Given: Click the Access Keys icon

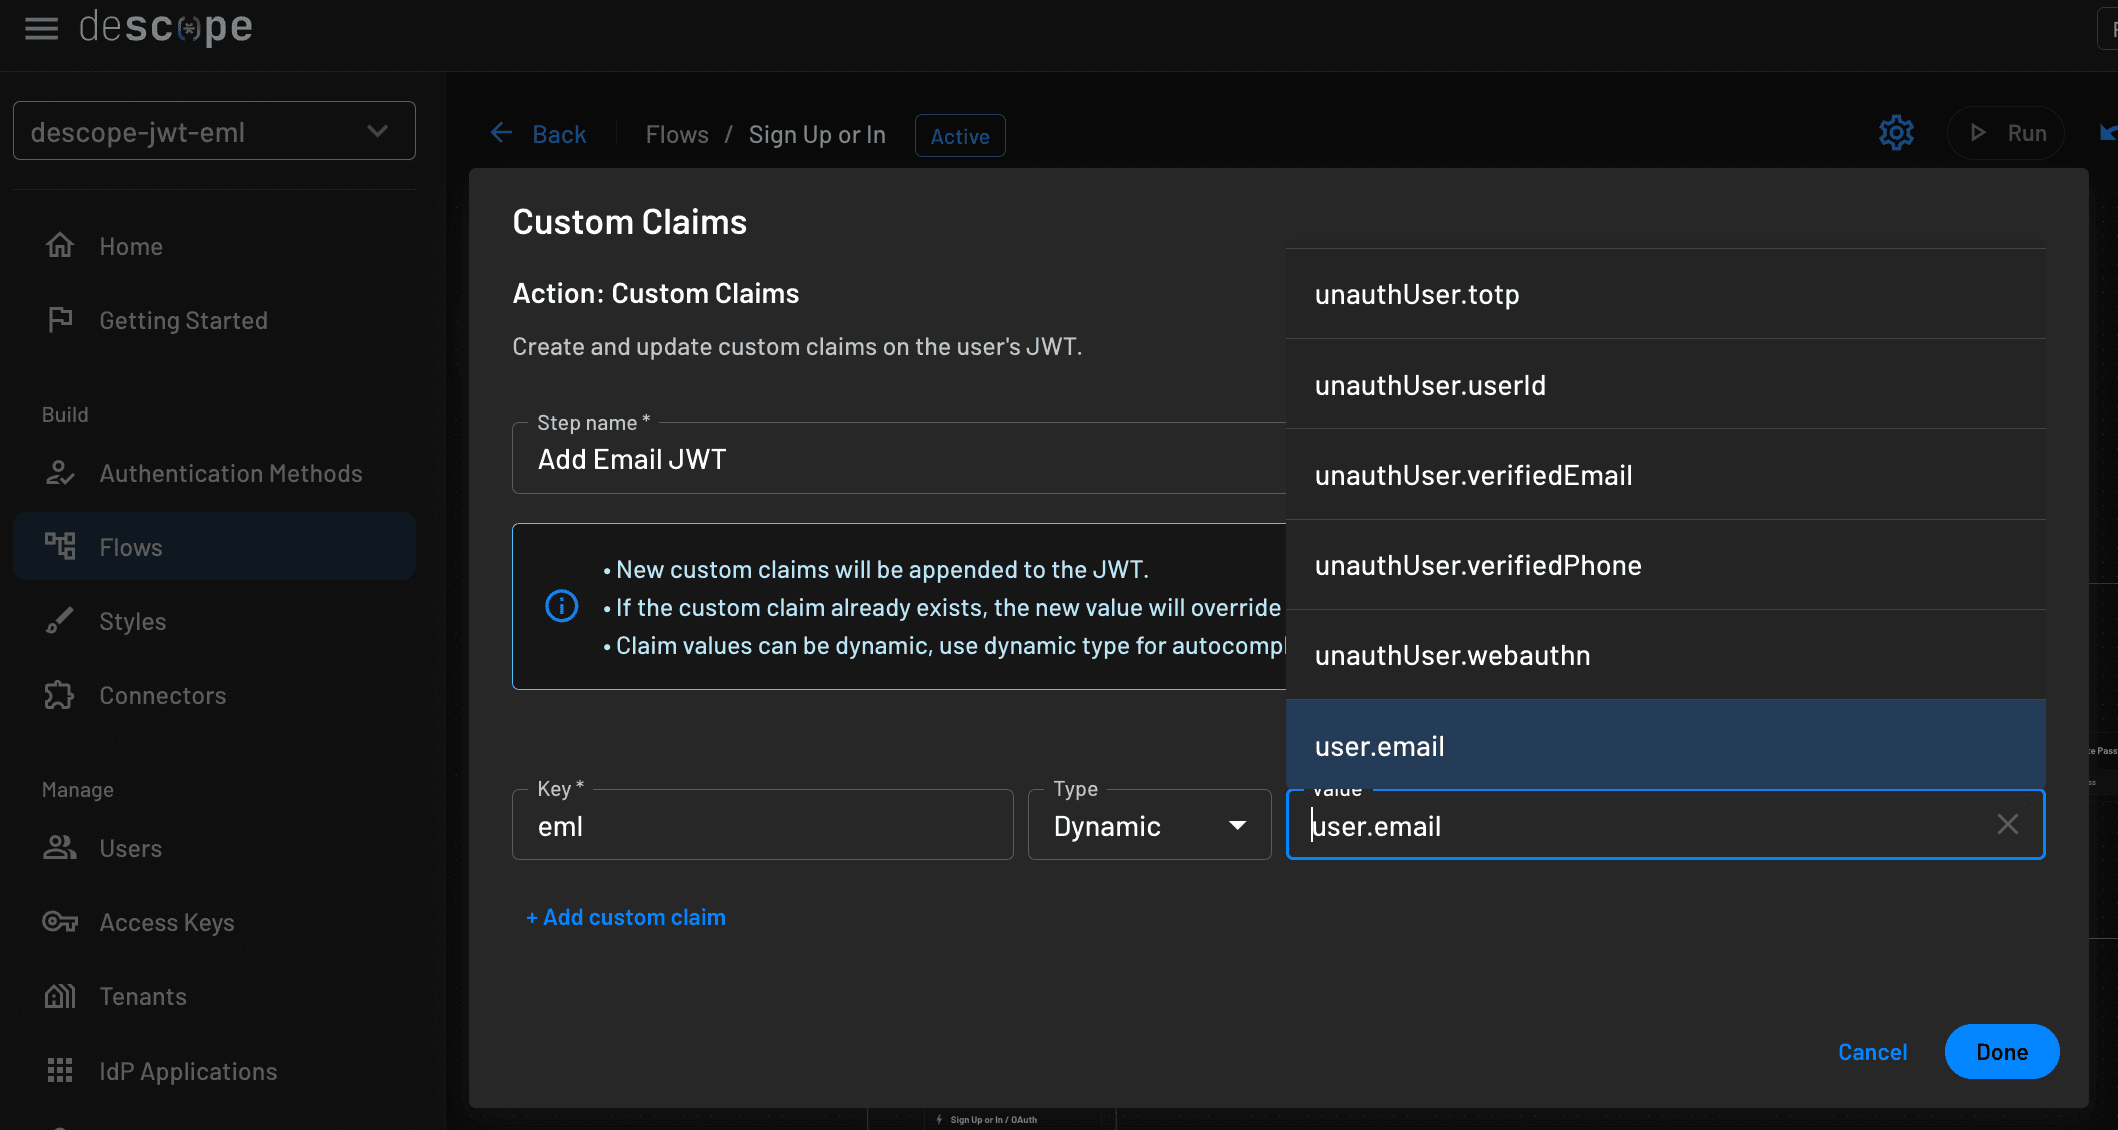Looking at the screenshot, I should click(57, 921).
